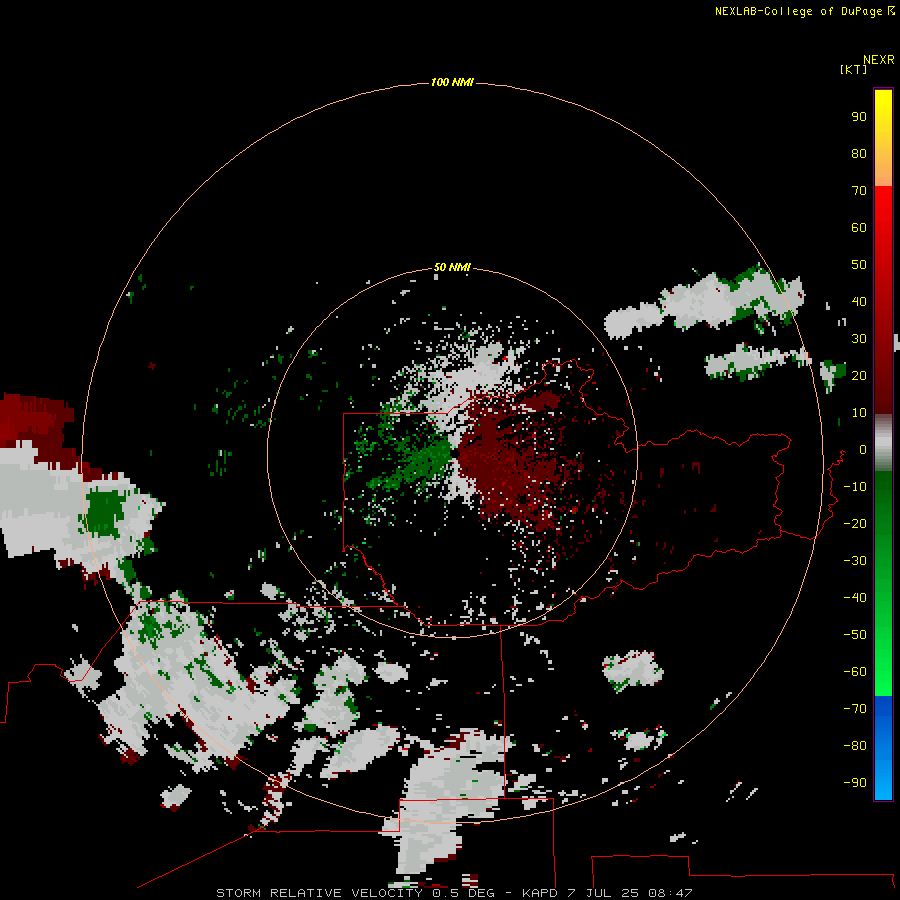The image size is (900, 900).
Task: Click the -40 value on the velocity scale
Action: [x=855, y=598]
